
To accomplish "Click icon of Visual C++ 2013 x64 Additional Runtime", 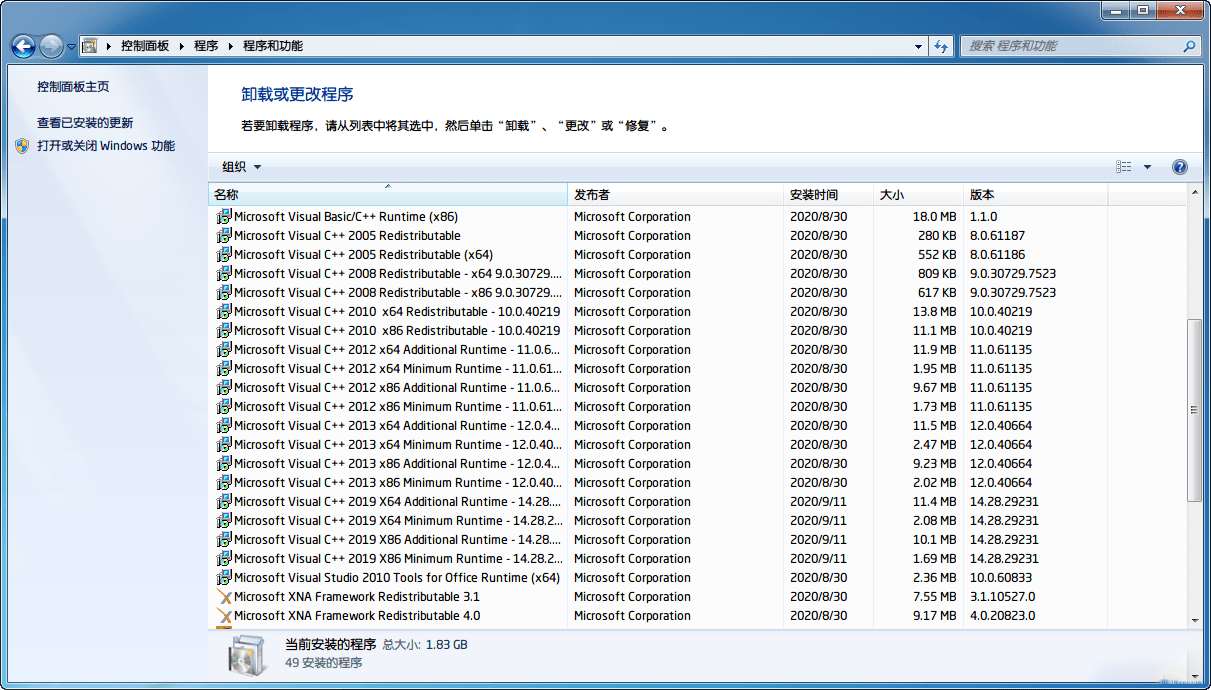I will (224, 425).
